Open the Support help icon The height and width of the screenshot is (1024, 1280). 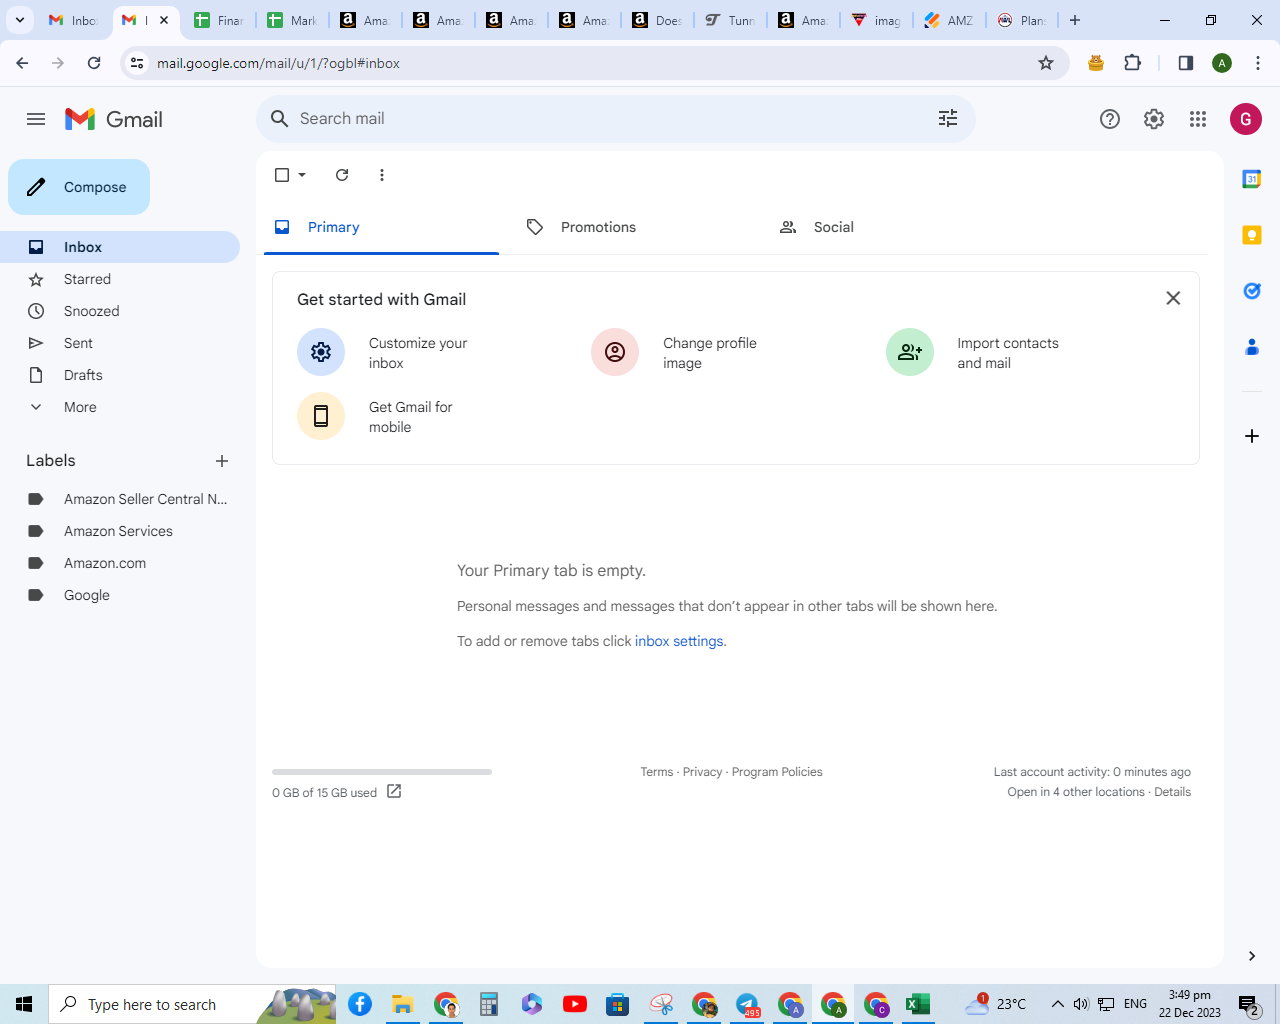[x=1110, y=119]
